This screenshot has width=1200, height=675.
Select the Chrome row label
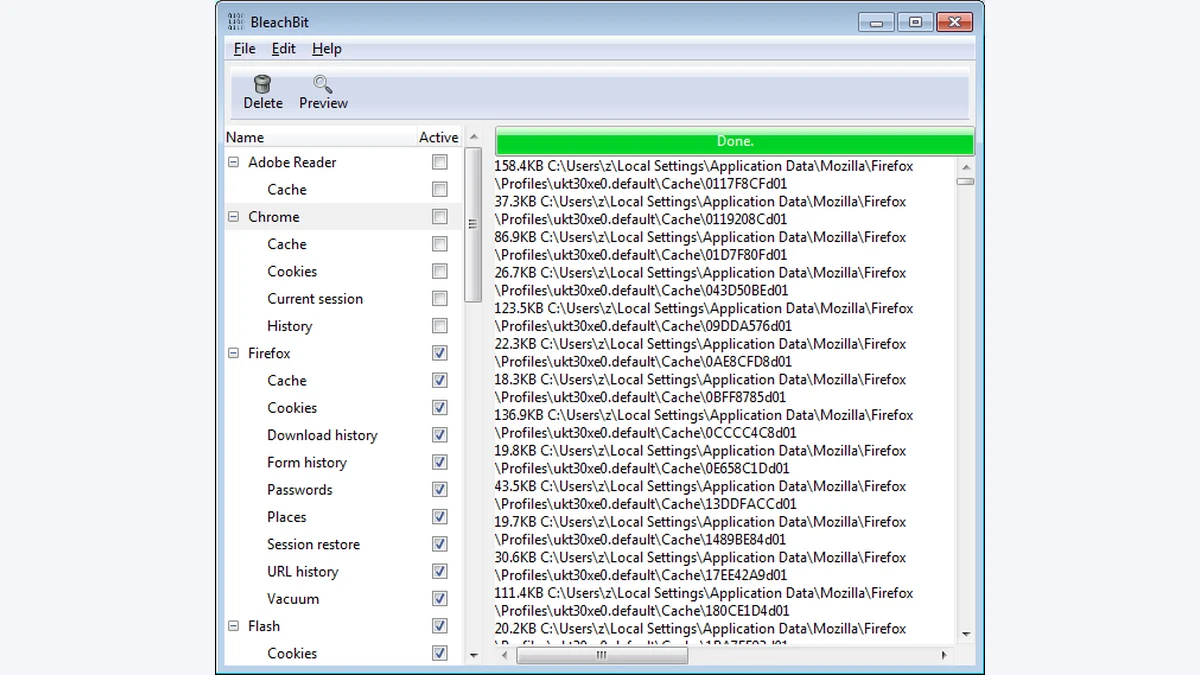[x=273, y=217]
